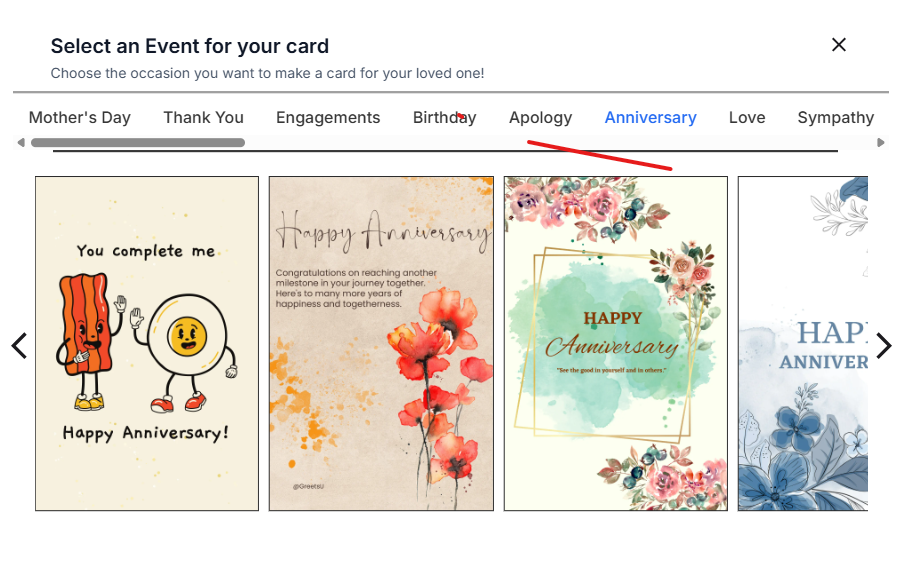Choose the bacon and egg anniversary card
The height and width of the screenshot is (572, 903).
(x=147, y=344)
